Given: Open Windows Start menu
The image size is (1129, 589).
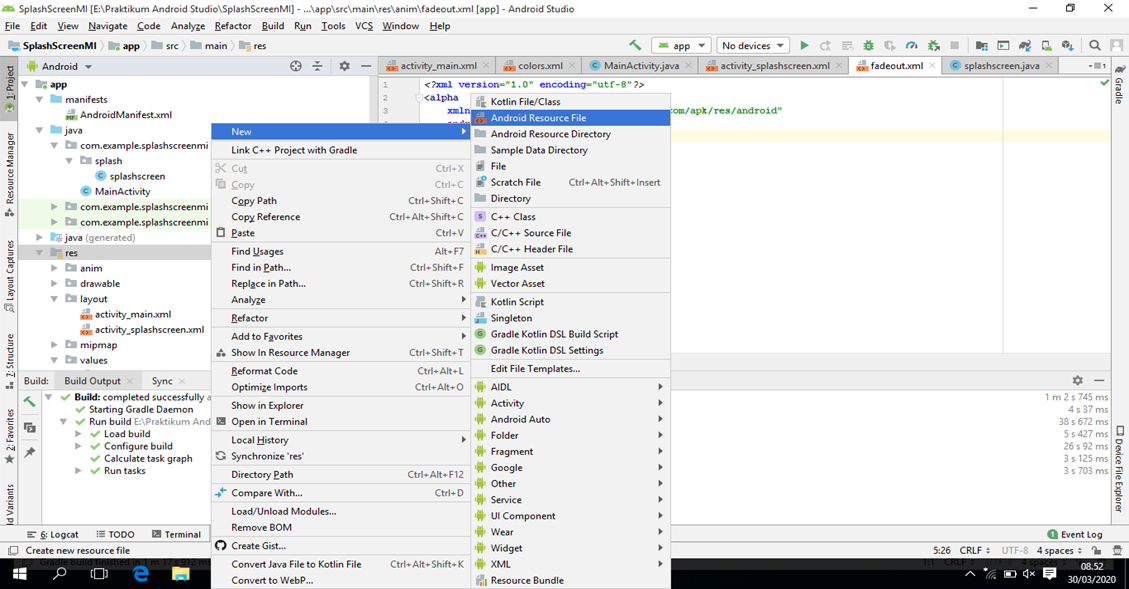Looking at the screenshot, I should tap(19, 574).
